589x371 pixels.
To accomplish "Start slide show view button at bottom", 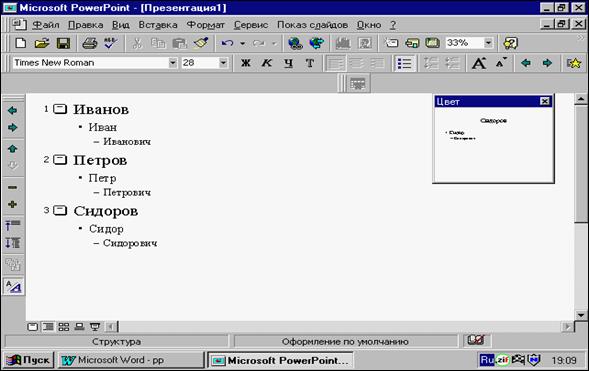I will [x=95, y=327].
